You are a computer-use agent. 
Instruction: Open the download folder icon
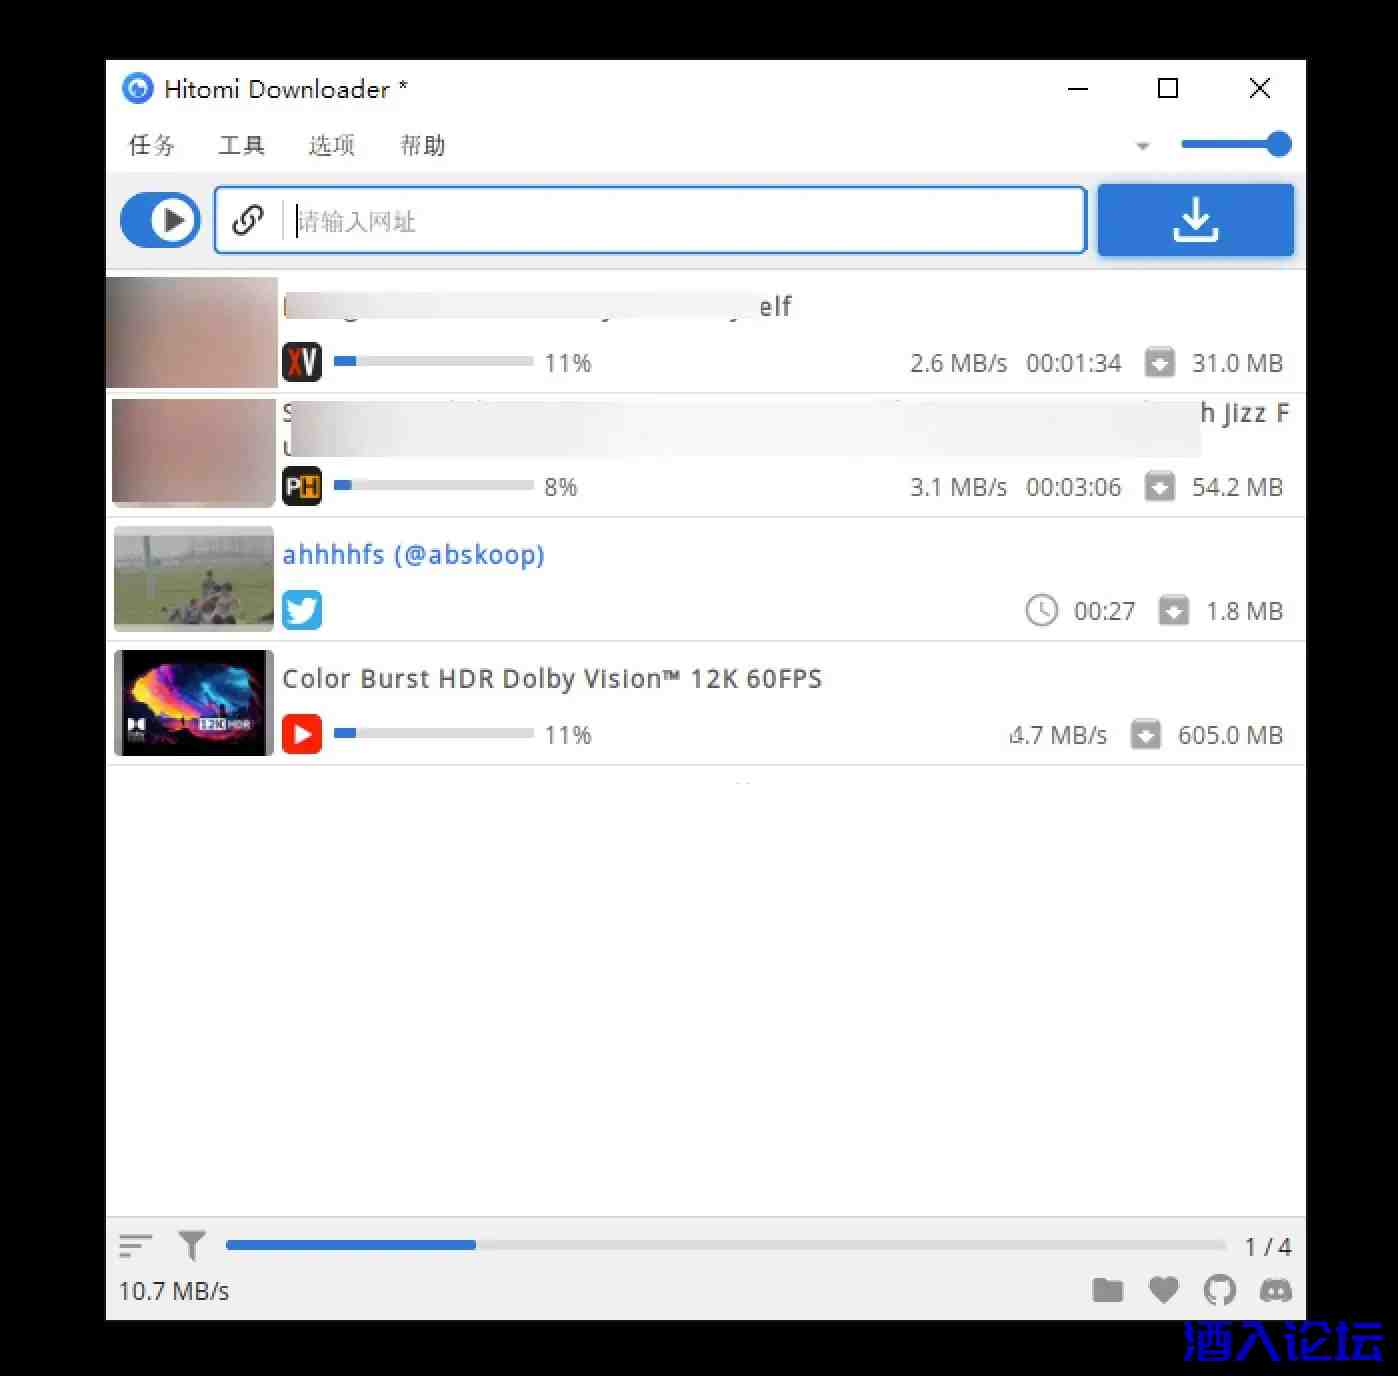point(1108,1290)
